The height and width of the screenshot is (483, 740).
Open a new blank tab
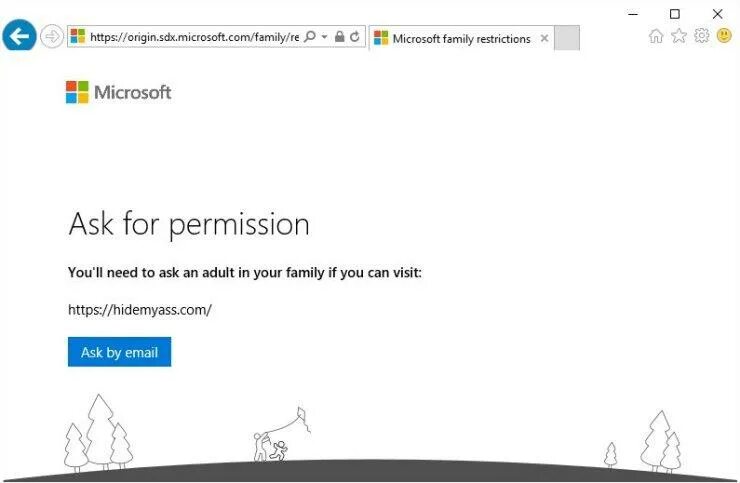click(567, 38)
